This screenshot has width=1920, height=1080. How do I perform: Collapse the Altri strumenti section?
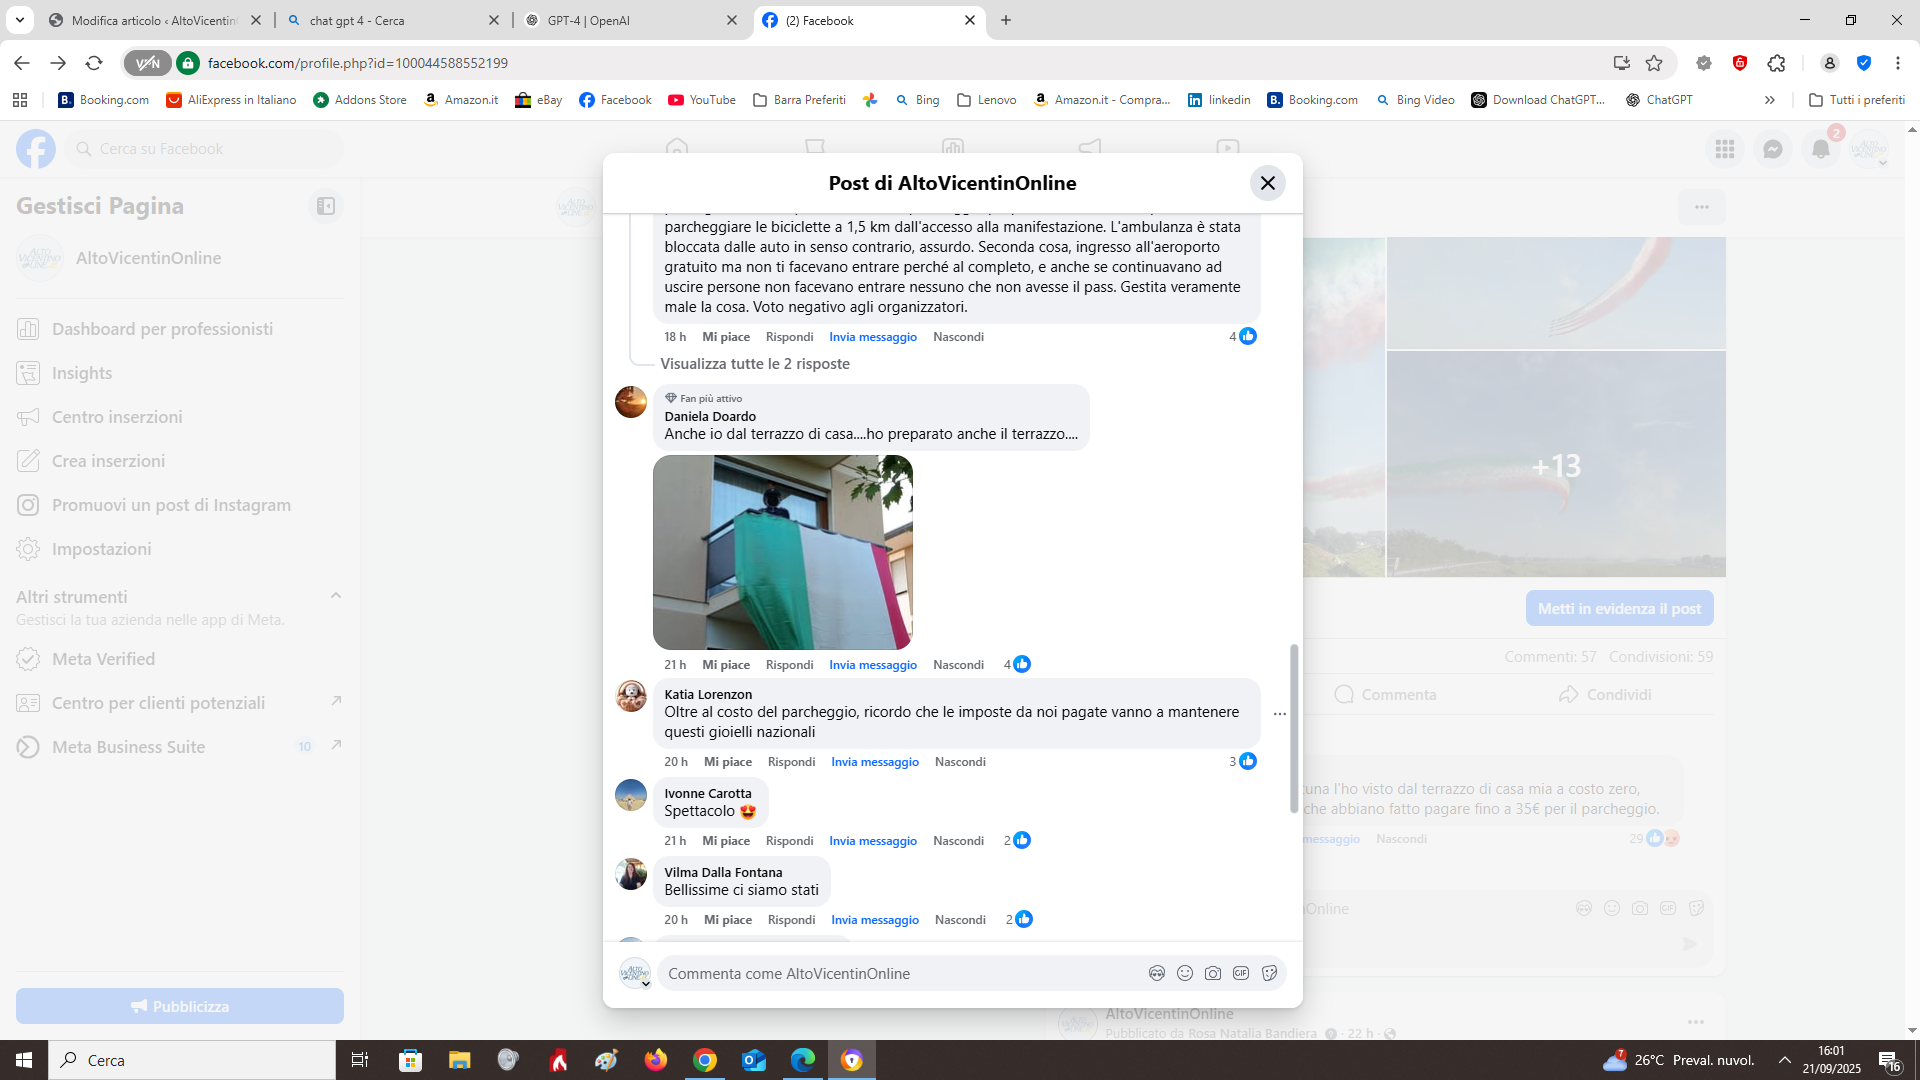tap(336, 596)
